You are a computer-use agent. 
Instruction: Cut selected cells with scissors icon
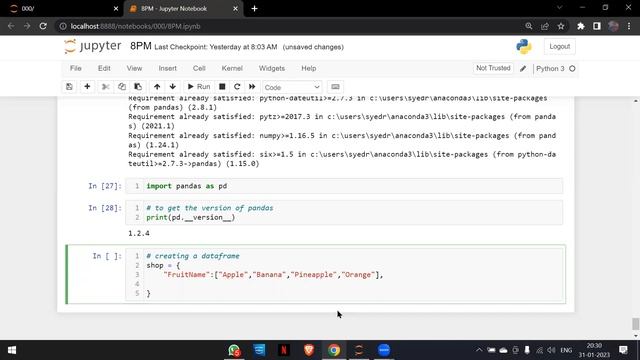(x=105, y=87)
